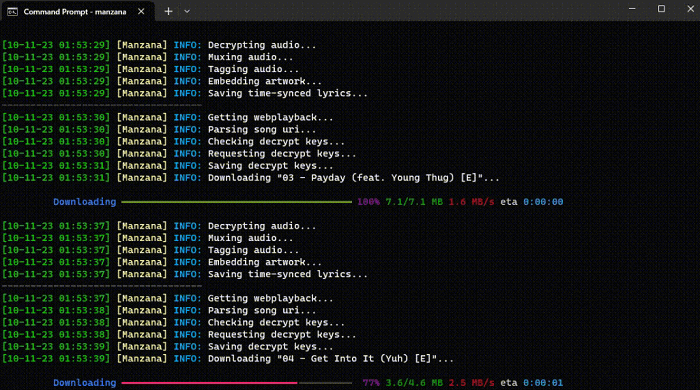The width and height of the screenshot is (700, 390).
Task: Click the 01:53:29 Saving time-synced lyrics line
Action: 185,93
